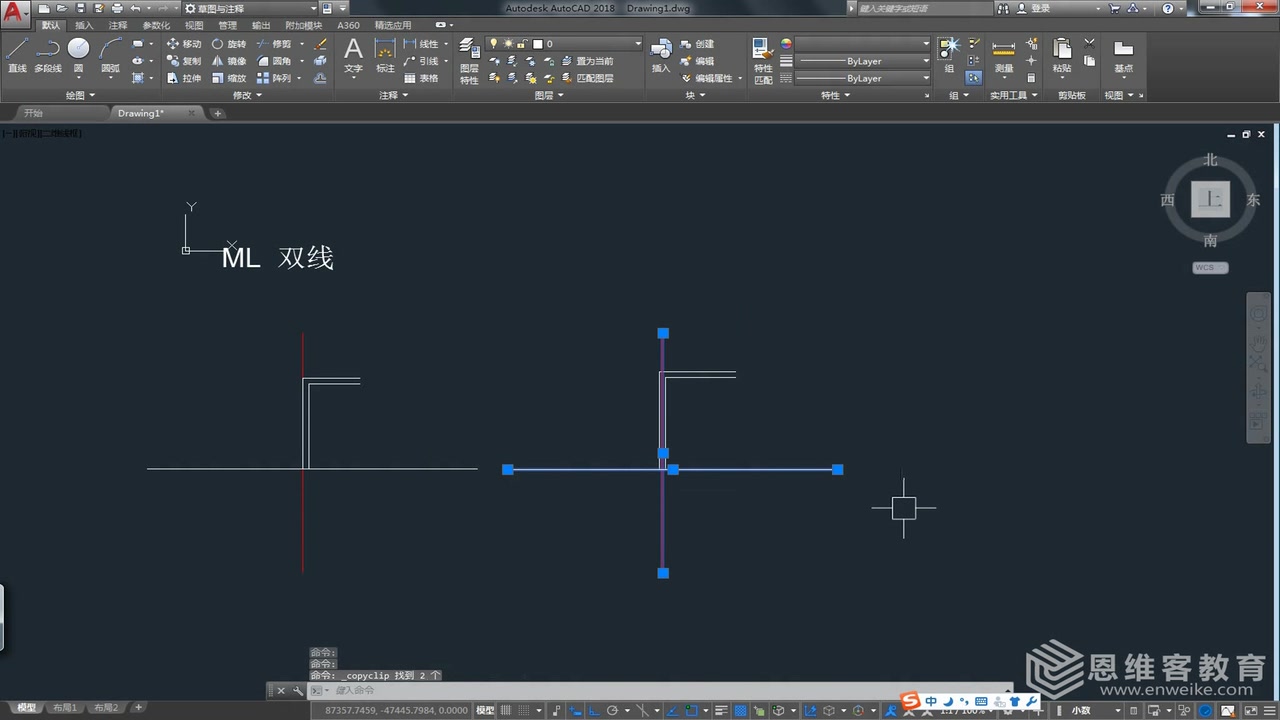Click the new drawing tab plus button
Image resolution: width=1280 pixels, height=720 pixels.
(218, 113)
